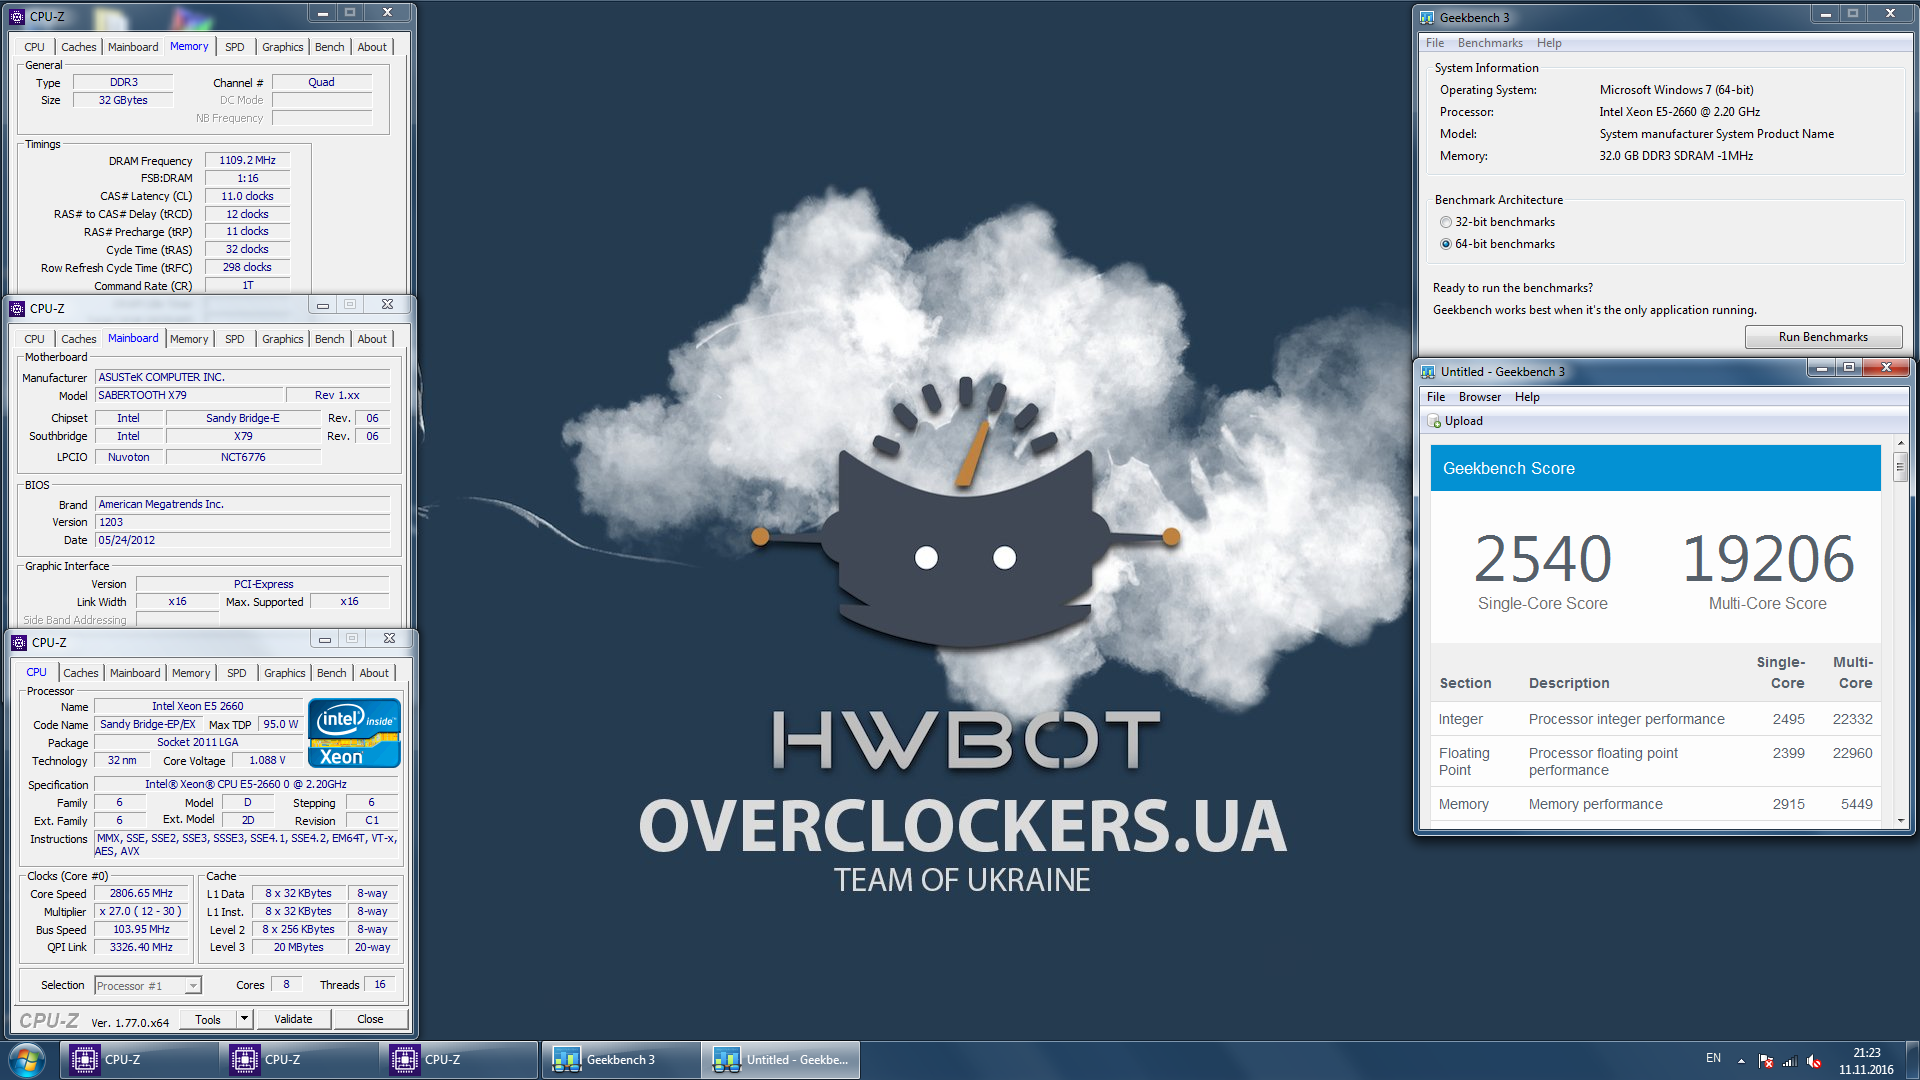This screenshot has height=1080, width=1920.
Task: Click Multiplier value x 27.0 field
Action: point(141,911)
